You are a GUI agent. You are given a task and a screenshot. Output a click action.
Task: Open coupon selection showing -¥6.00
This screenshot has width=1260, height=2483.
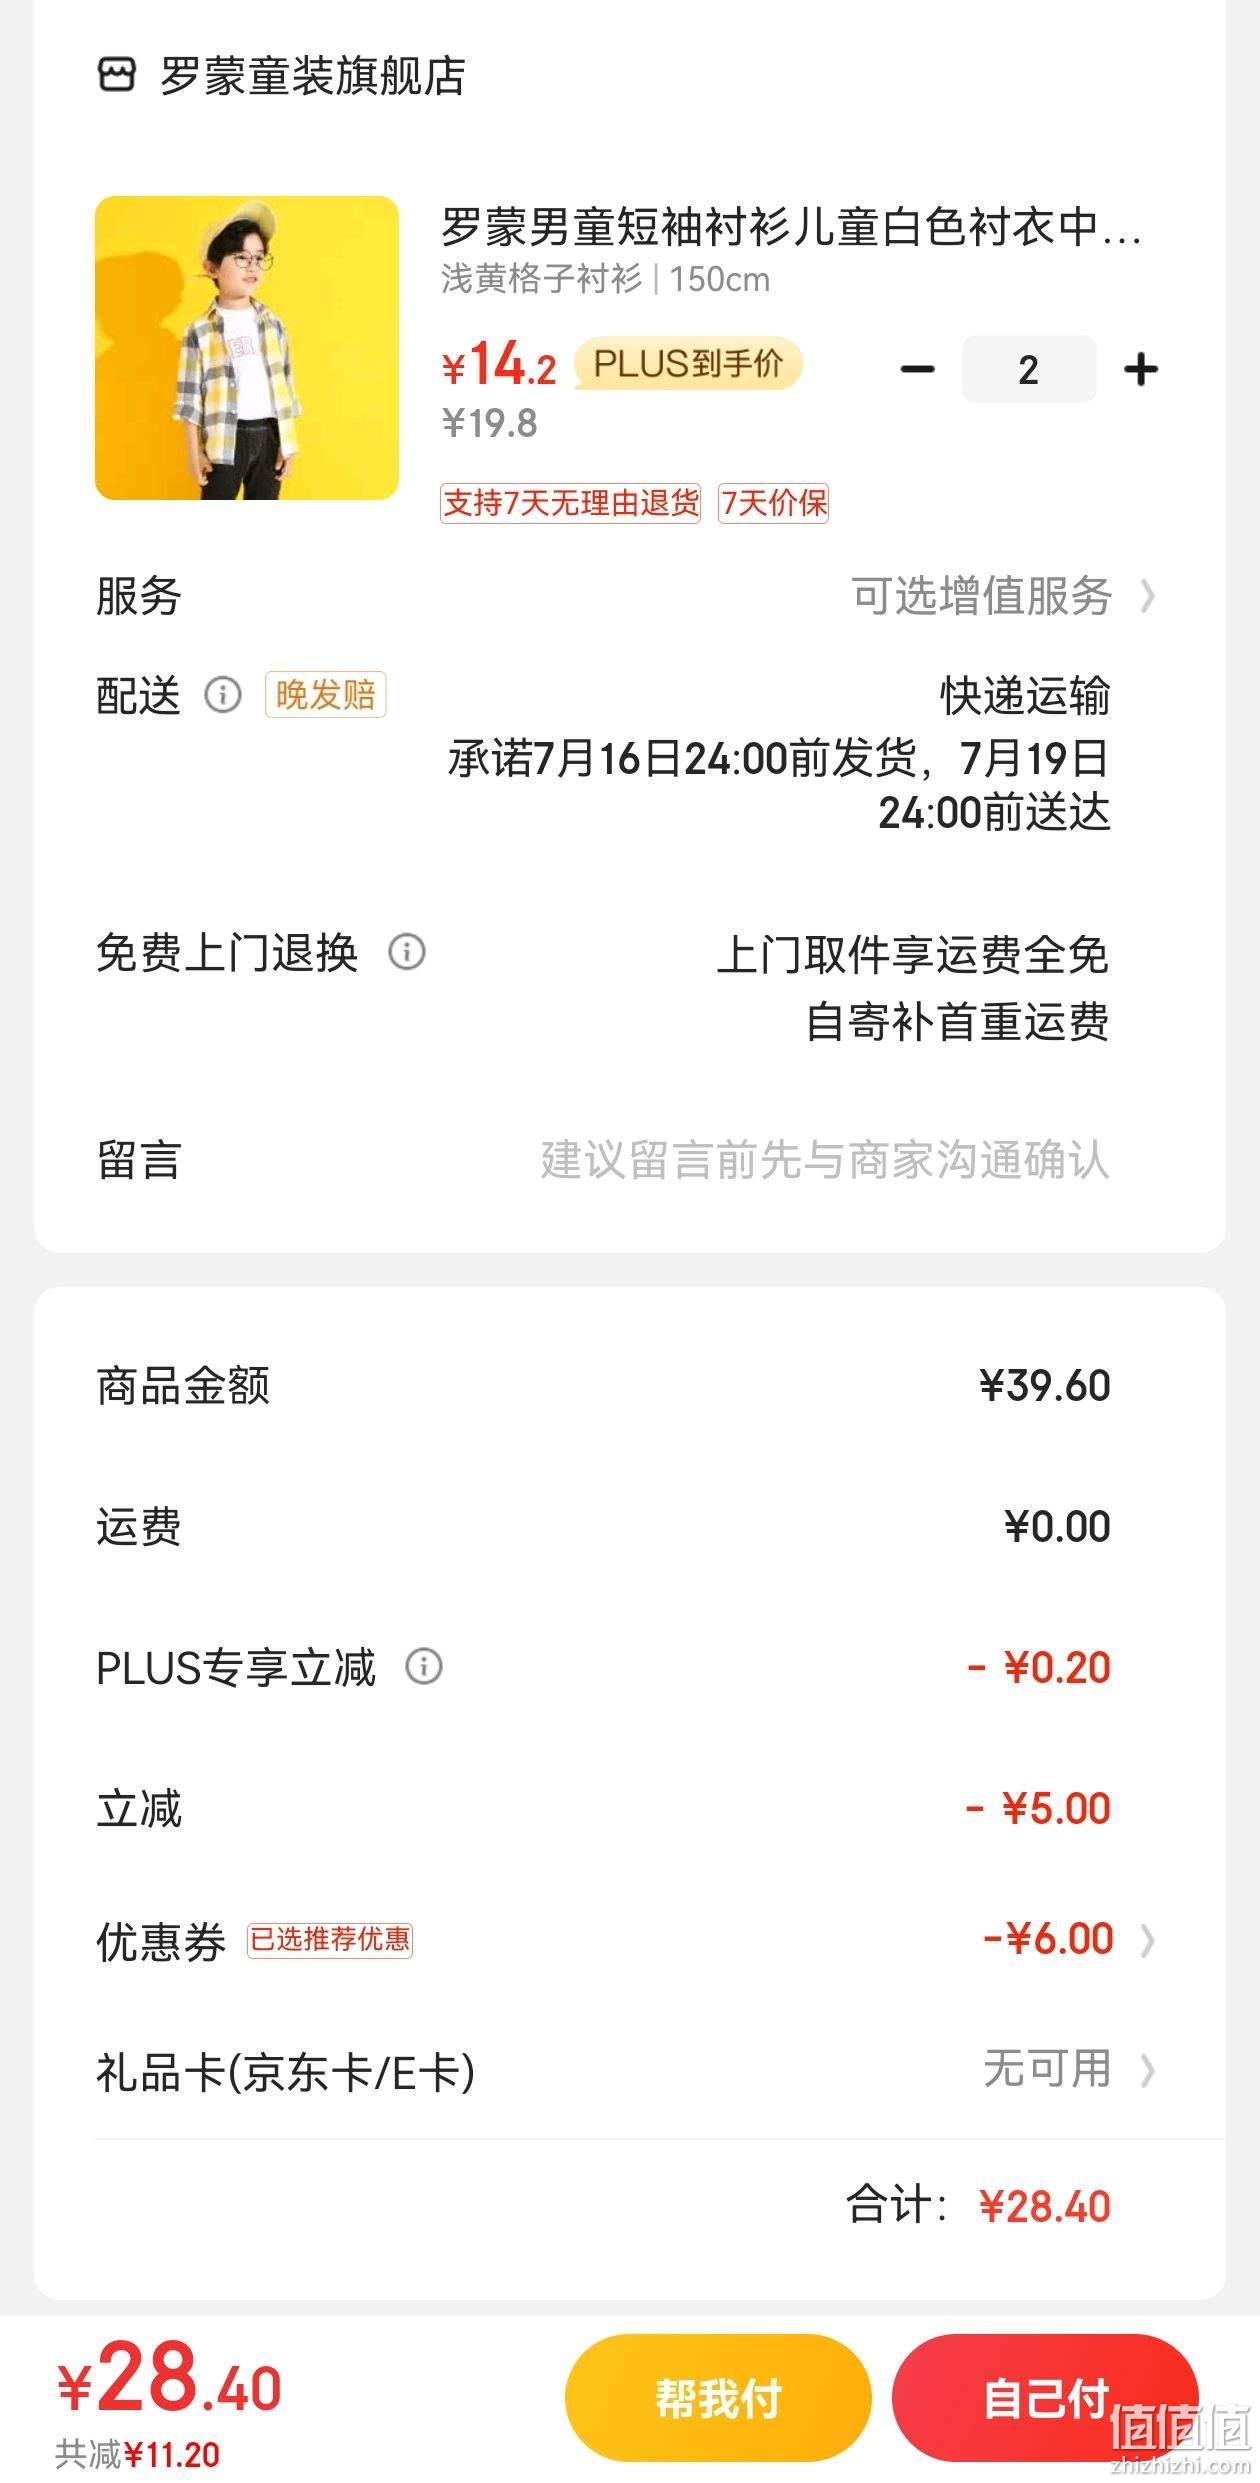pyautogui.click(x=1068, y=1939)
